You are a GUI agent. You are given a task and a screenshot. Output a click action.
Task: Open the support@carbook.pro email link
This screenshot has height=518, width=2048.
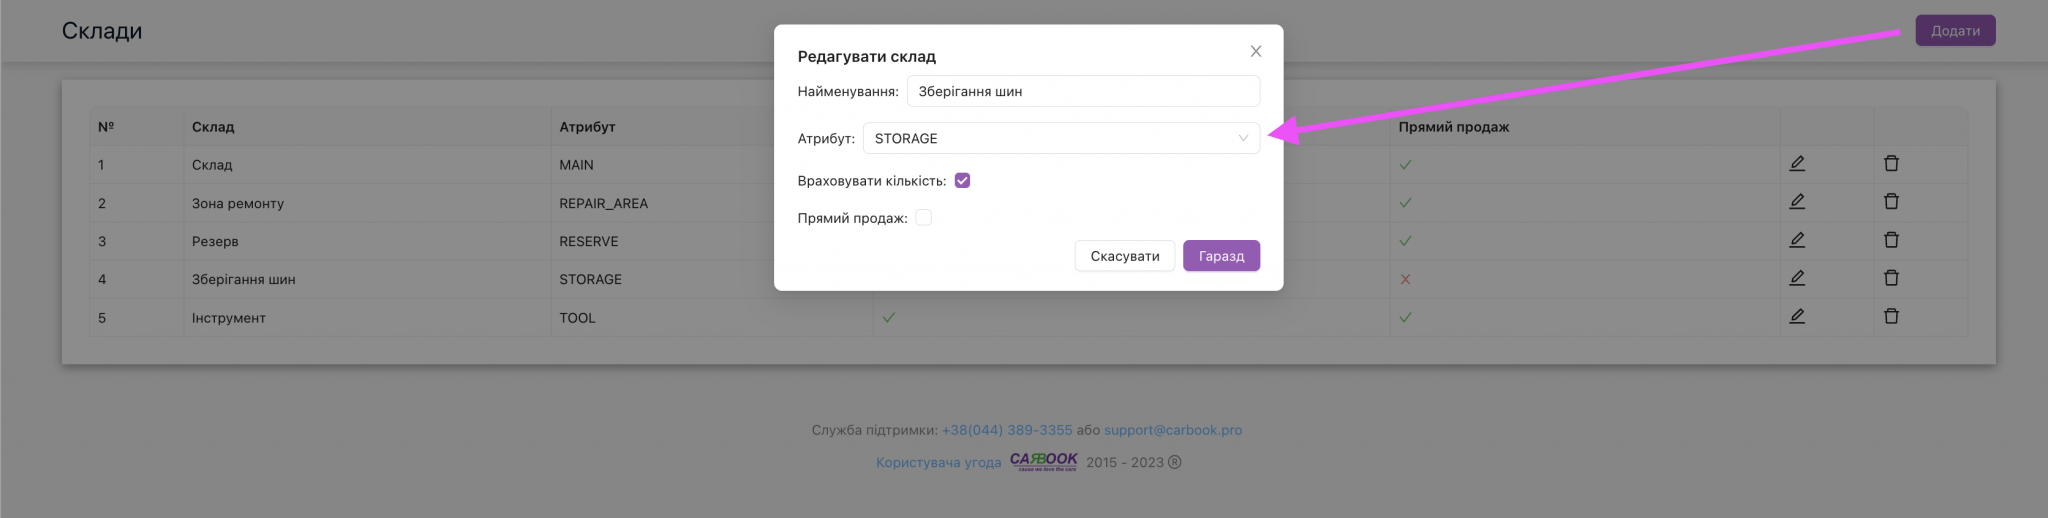(x=1173, y=430)
